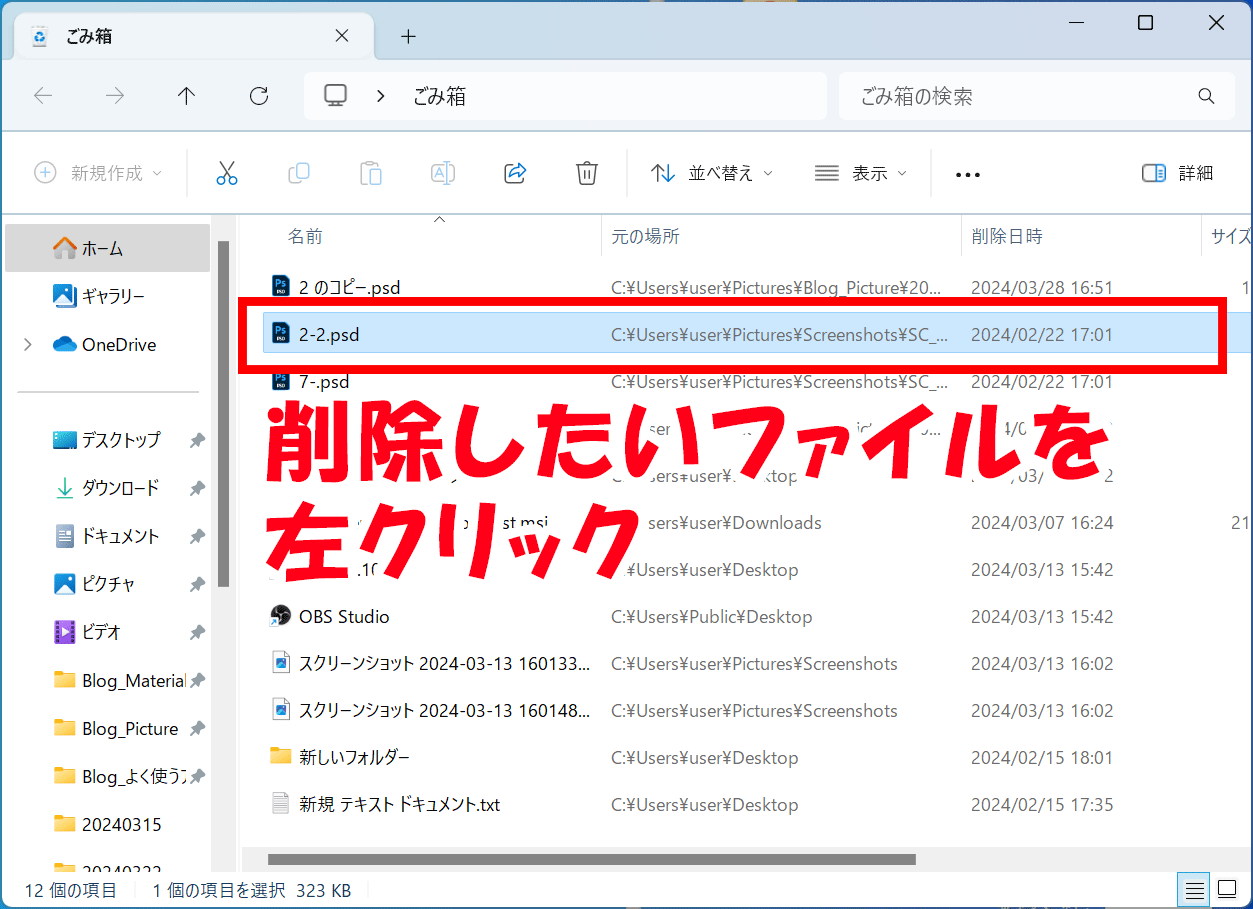1253x909 pixels.
Task: Sort by 削除日時 column header
Action: [1007, 237]
